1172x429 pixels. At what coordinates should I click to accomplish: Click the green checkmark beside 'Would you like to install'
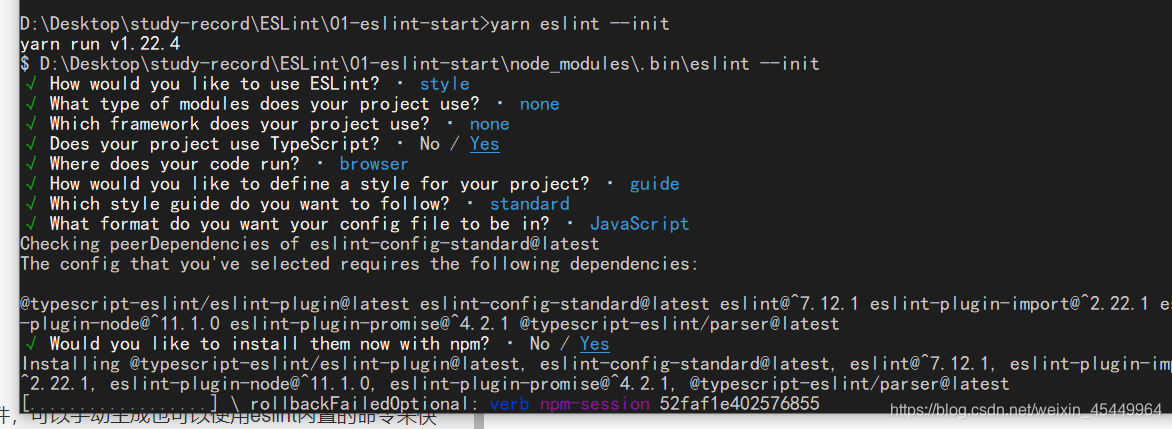coord(30,344)
